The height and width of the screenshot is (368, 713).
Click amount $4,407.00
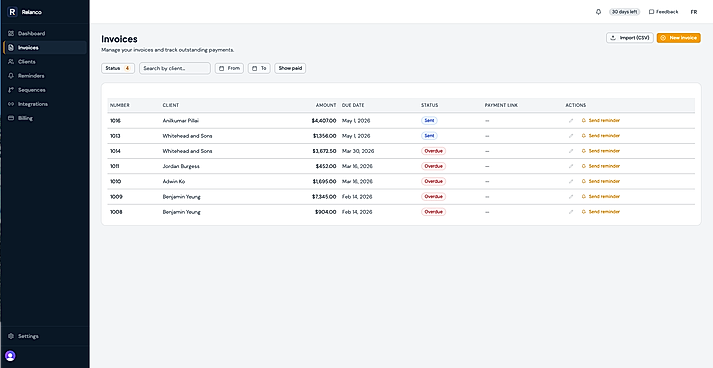(x=324, y=121)
